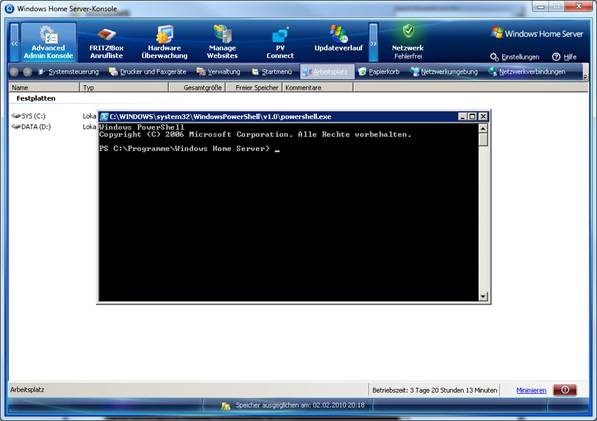Open the Manage Websites tab
This screenshot has height=421, width=597.
click(222, 42)
